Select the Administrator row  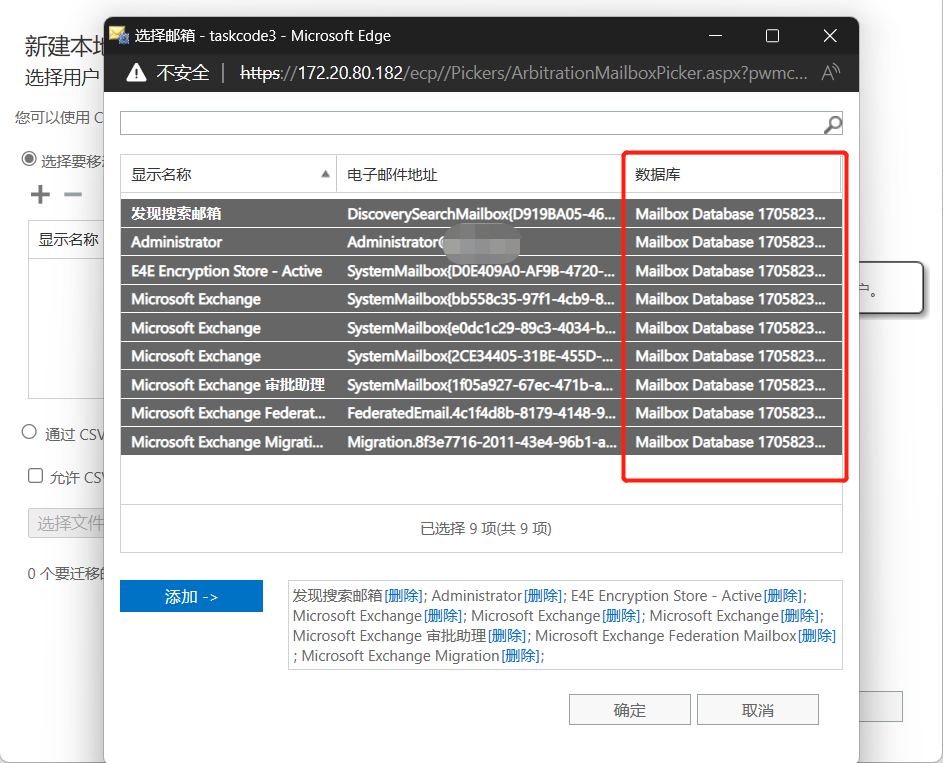[x=481, y=242]
